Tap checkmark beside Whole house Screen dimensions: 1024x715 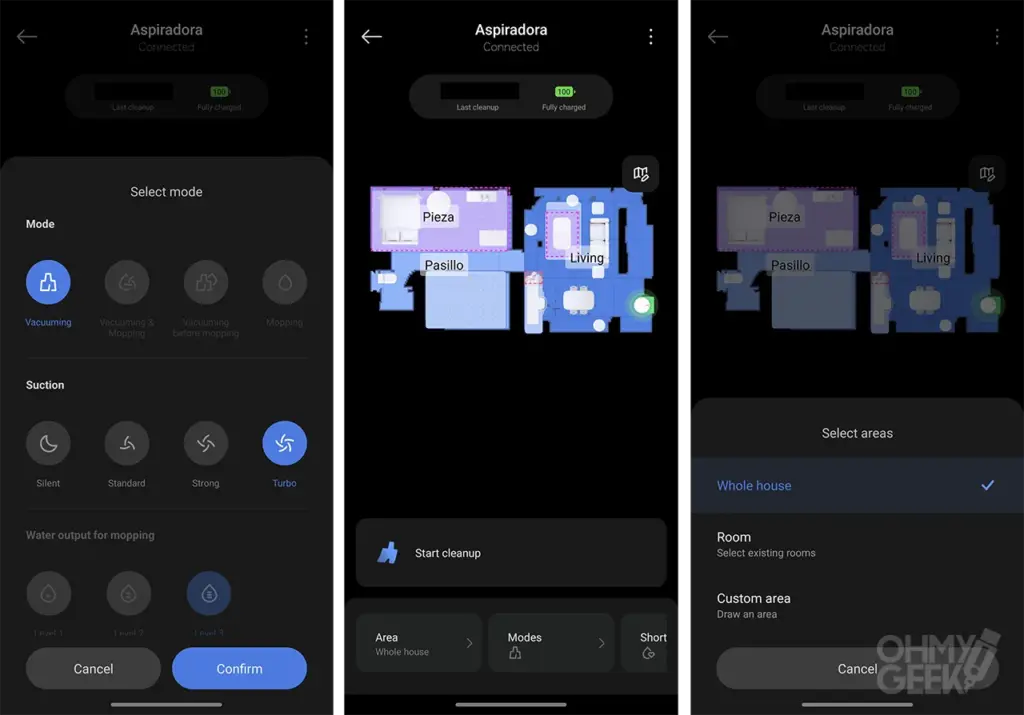(x=987, y=485)
